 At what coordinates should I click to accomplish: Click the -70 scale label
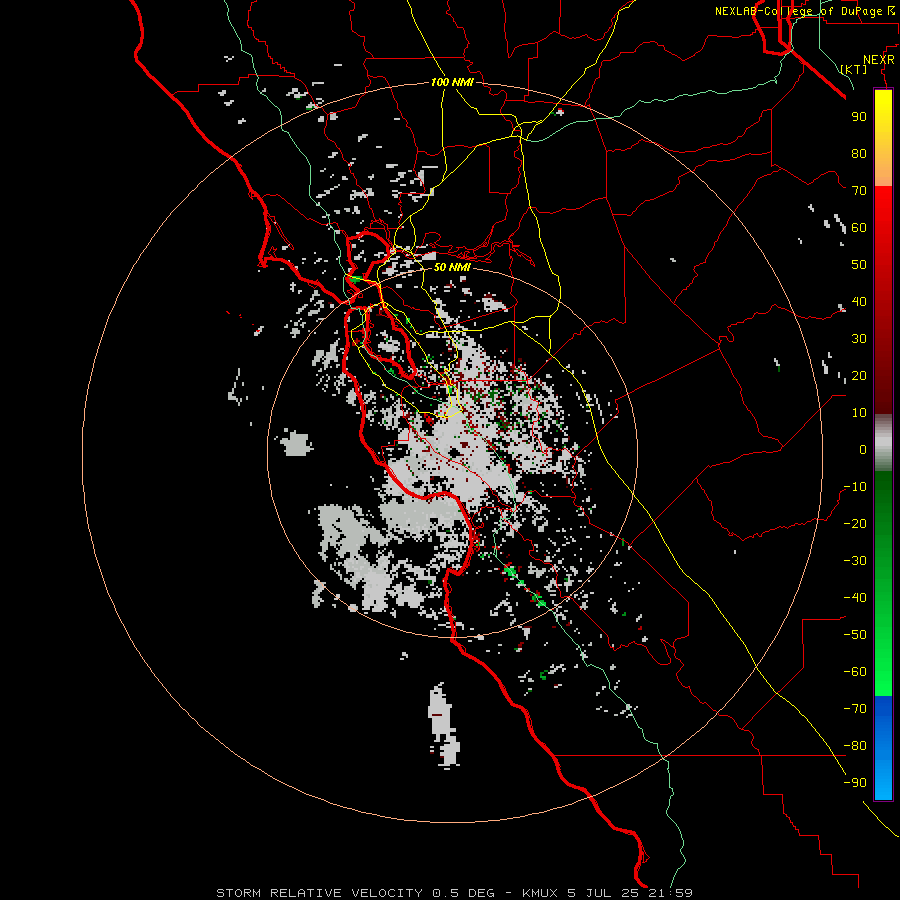click(x=855, y=709)
